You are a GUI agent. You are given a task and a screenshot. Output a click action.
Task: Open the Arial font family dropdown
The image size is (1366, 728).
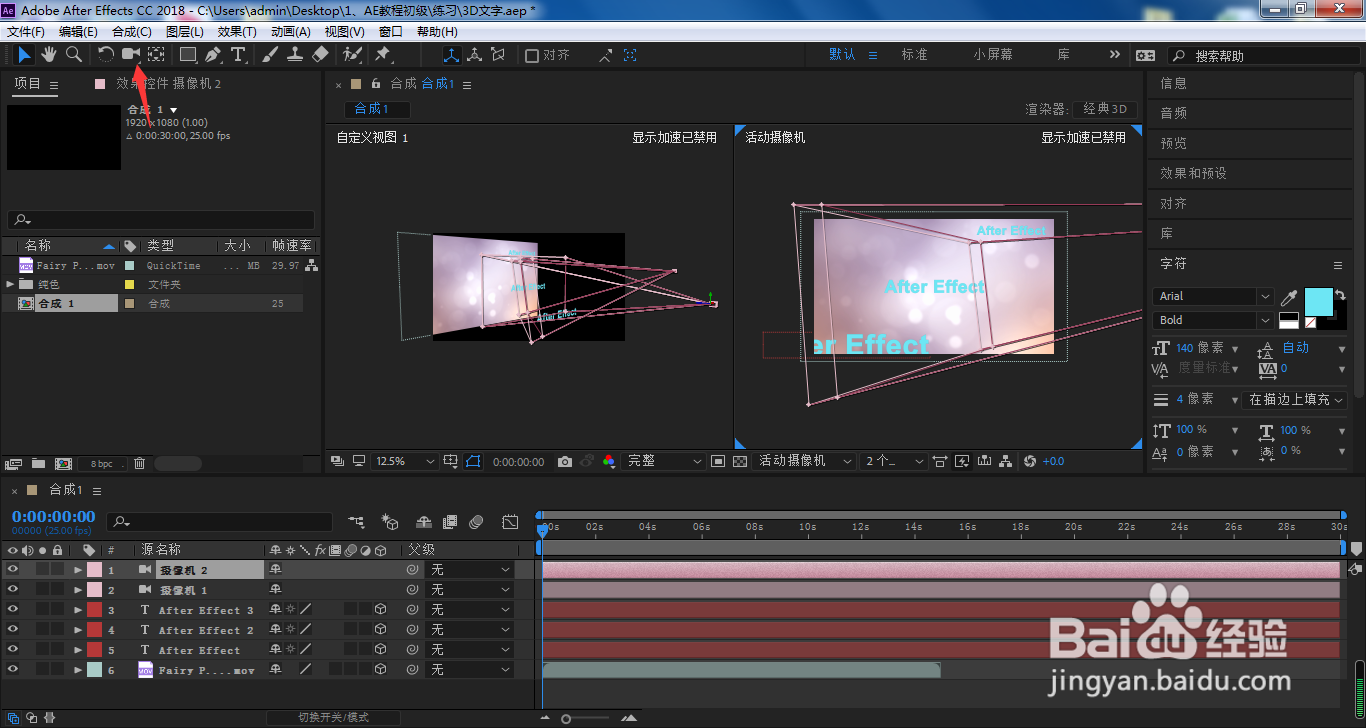[x=1213, y=296]
